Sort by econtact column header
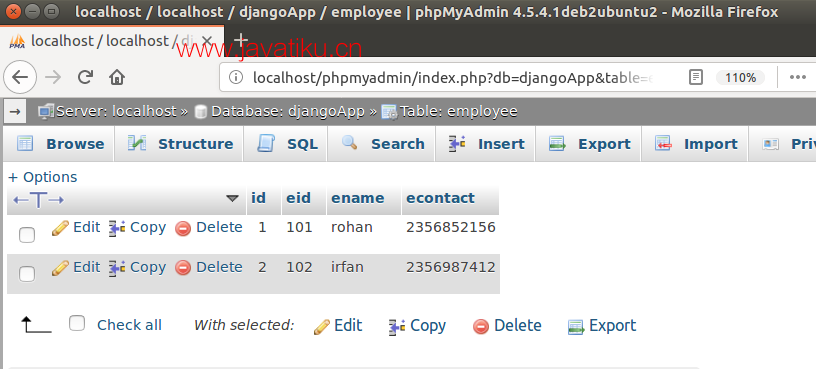Viewport: 816px width, 369px height. tap(440, 198)
